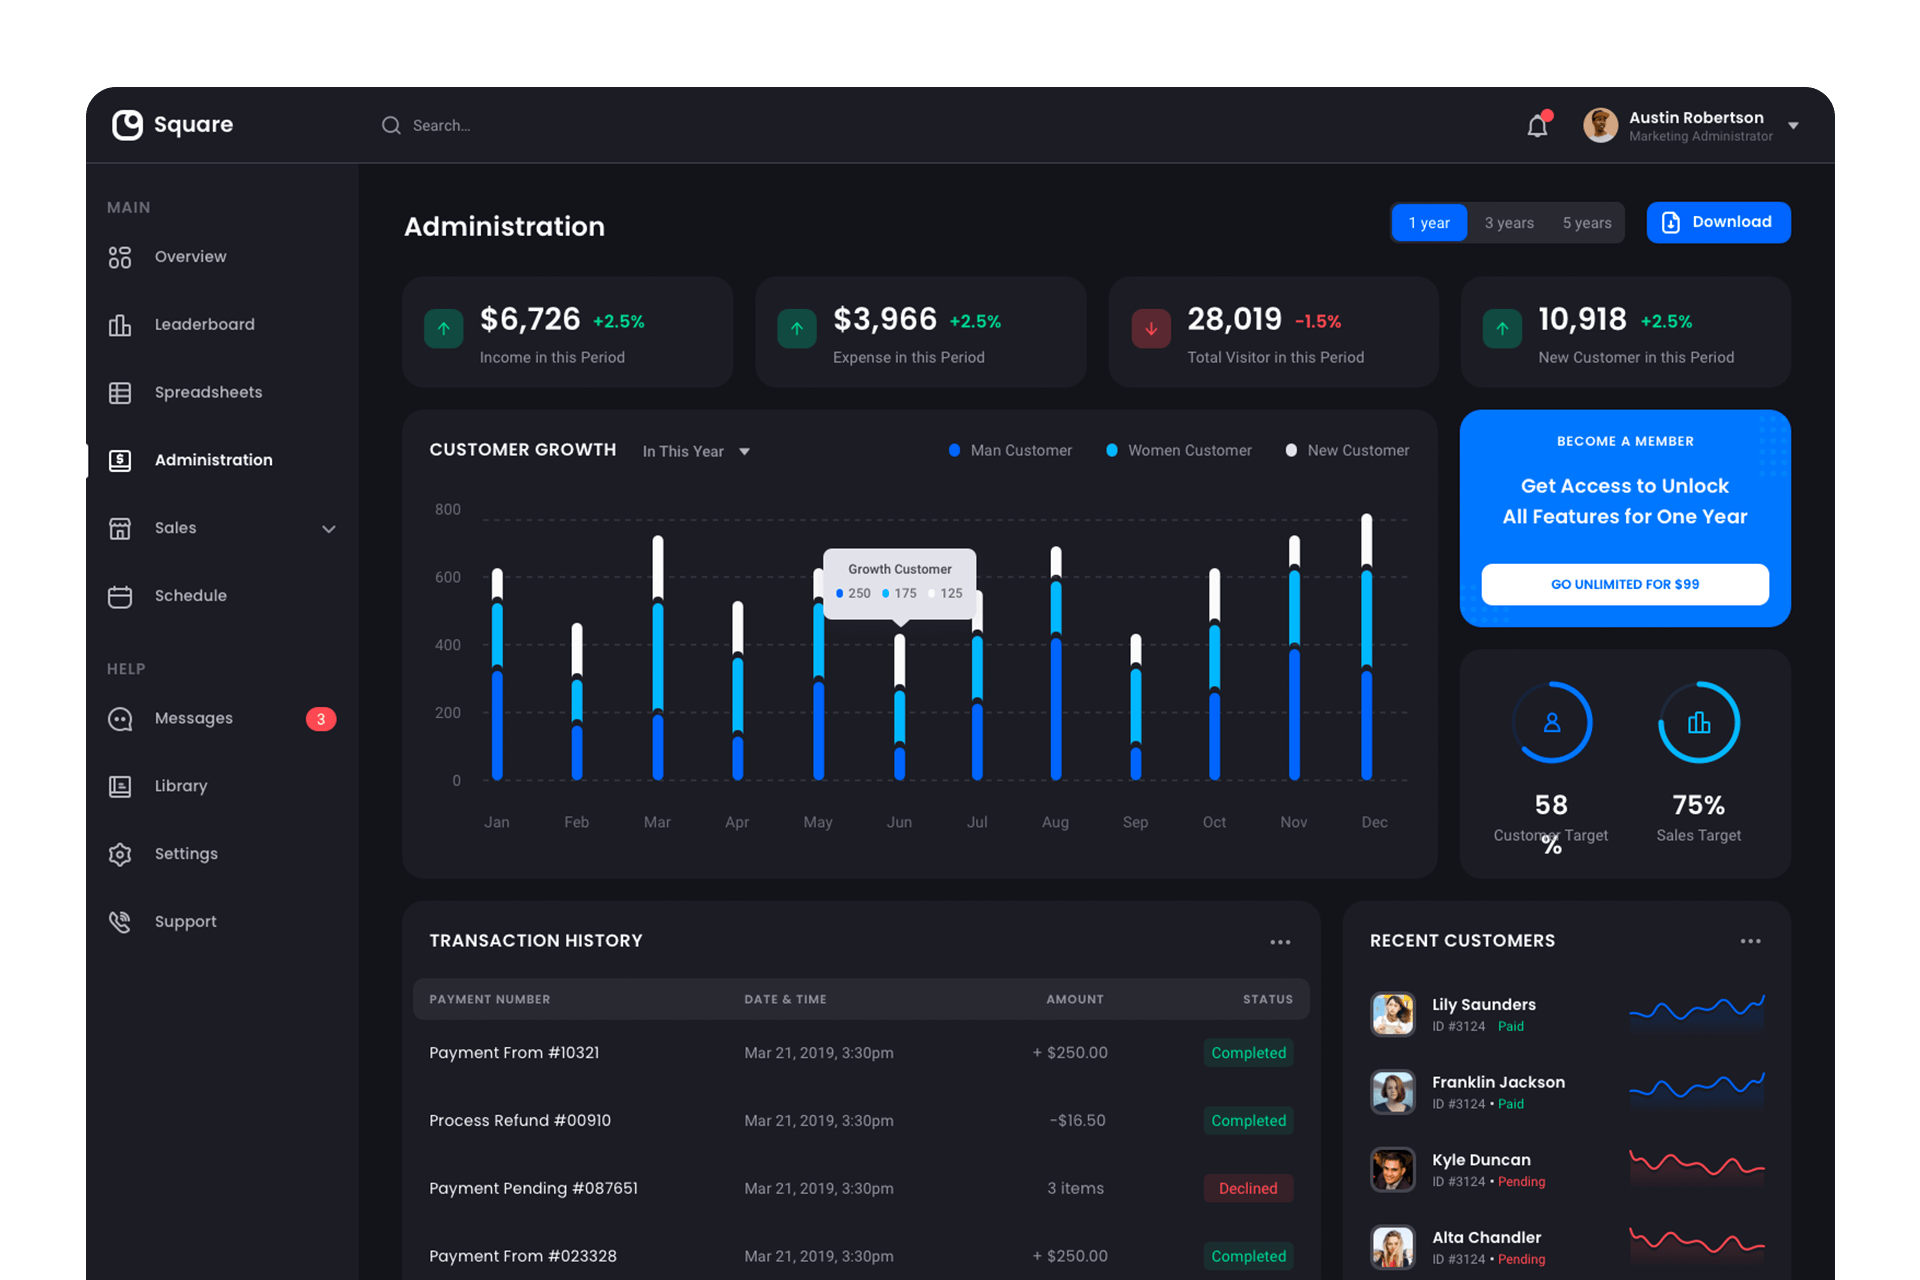Expand the Sales submenu chevron
1920x1280 pixels.
coord(328,529)
